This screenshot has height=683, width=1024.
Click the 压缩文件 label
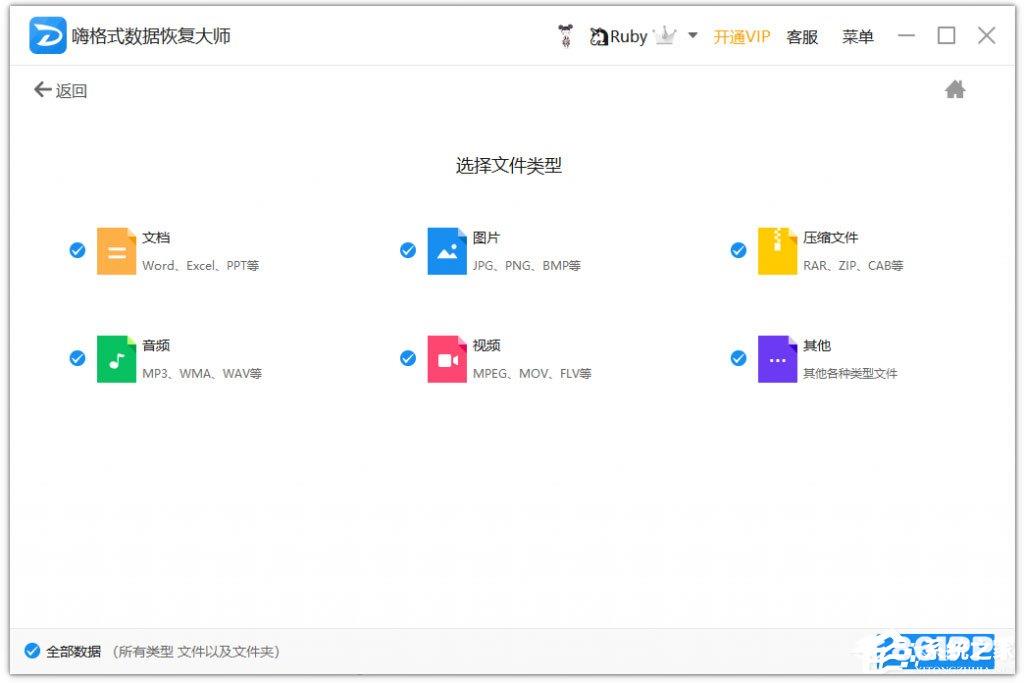(x=831, y=238)
